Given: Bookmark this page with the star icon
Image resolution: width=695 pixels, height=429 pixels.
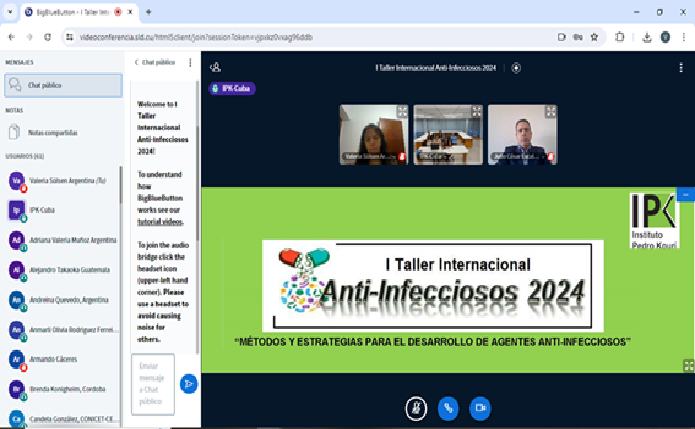Looking at the screenshot, I should click(x=594, y=37).
